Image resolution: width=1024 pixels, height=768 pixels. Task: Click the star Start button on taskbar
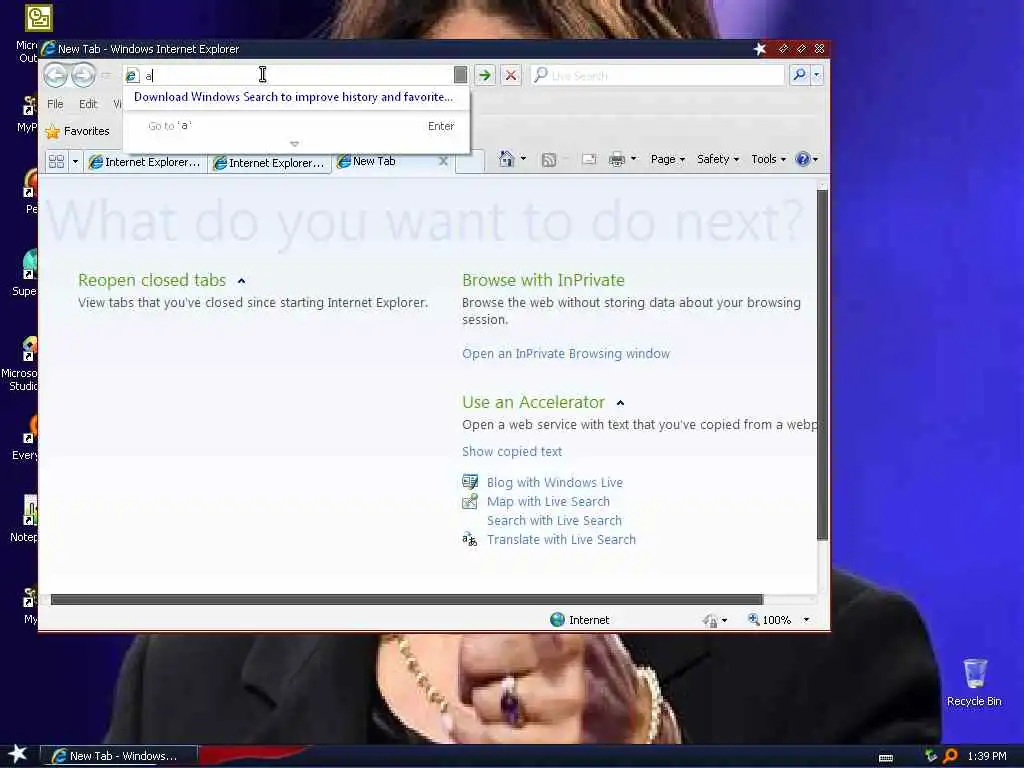(x=18, y=754)
